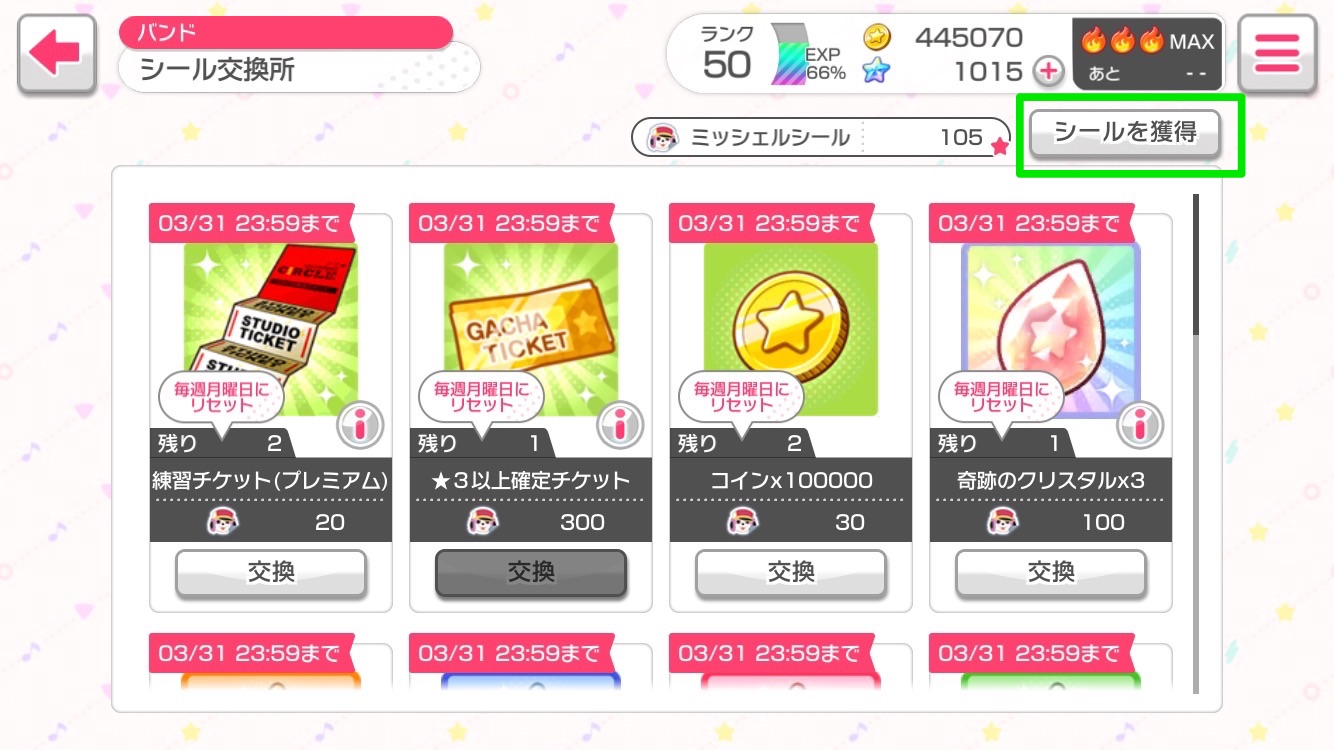
Task: Tap Michelle seal icon in seal counter
Action: pyautogui.click(x=661, y=137)
